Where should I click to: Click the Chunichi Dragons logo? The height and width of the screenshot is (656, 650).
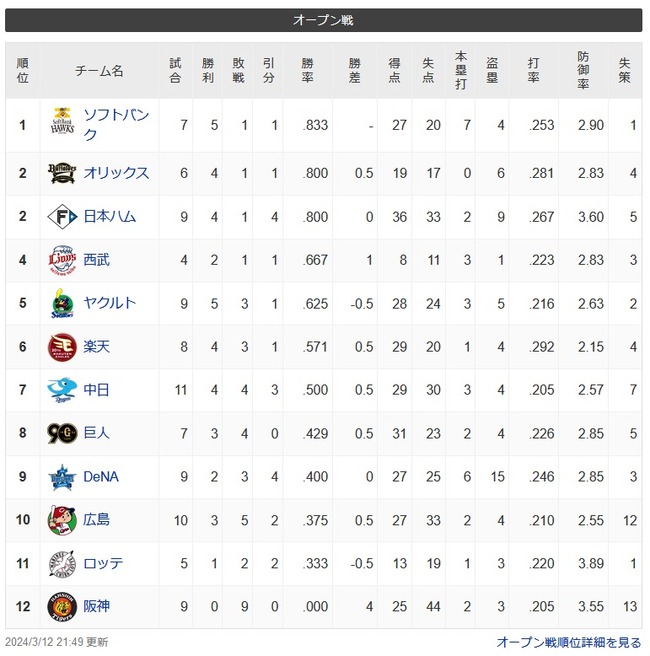pyautogui.click(x=62, y=390)
